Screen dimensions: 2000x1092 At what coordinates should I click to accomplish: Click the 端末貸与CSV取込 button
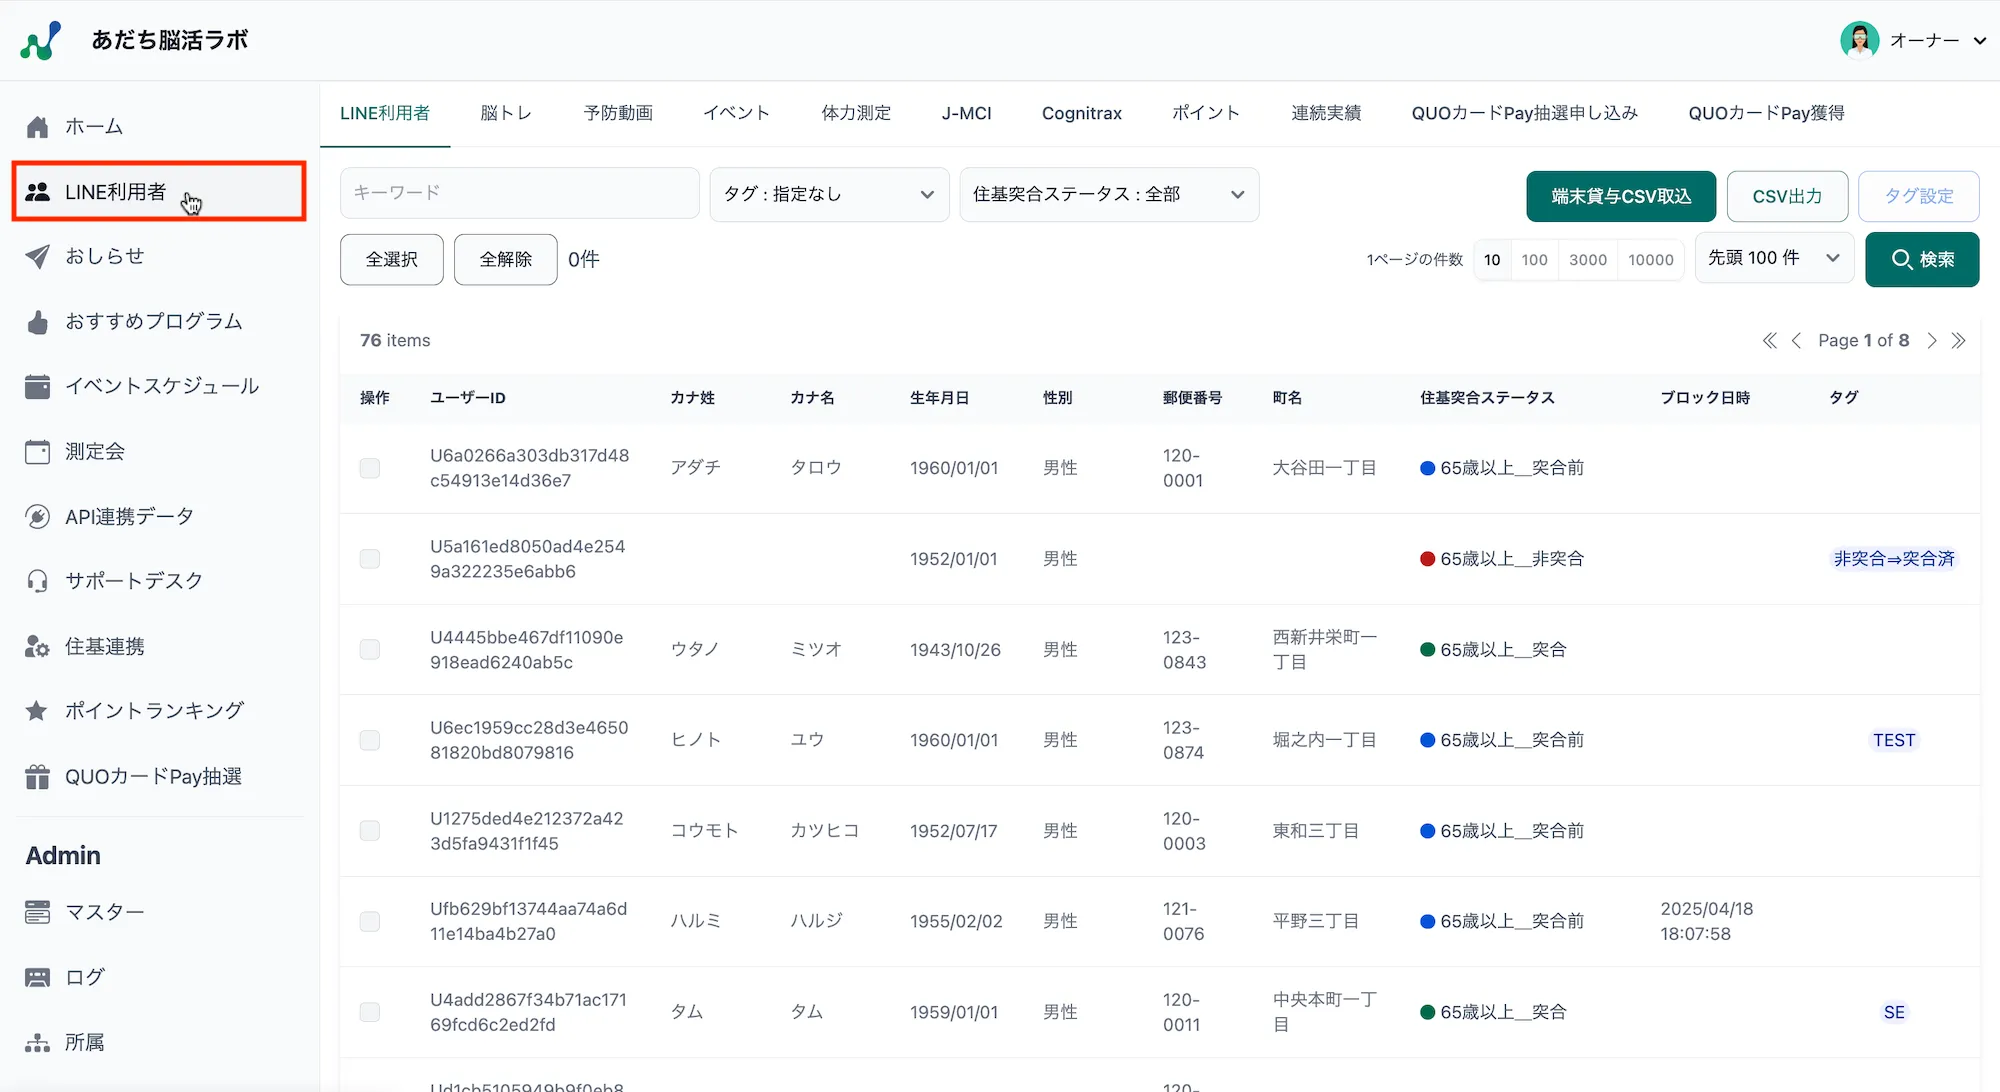[x=1621, y=197]
